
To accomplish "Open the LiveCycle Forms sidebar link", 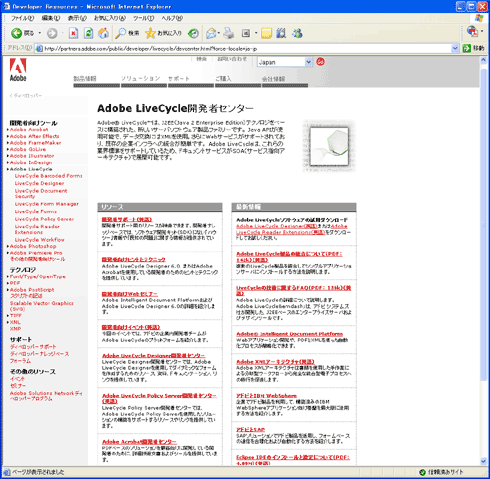I will click(x=36, y=212).
